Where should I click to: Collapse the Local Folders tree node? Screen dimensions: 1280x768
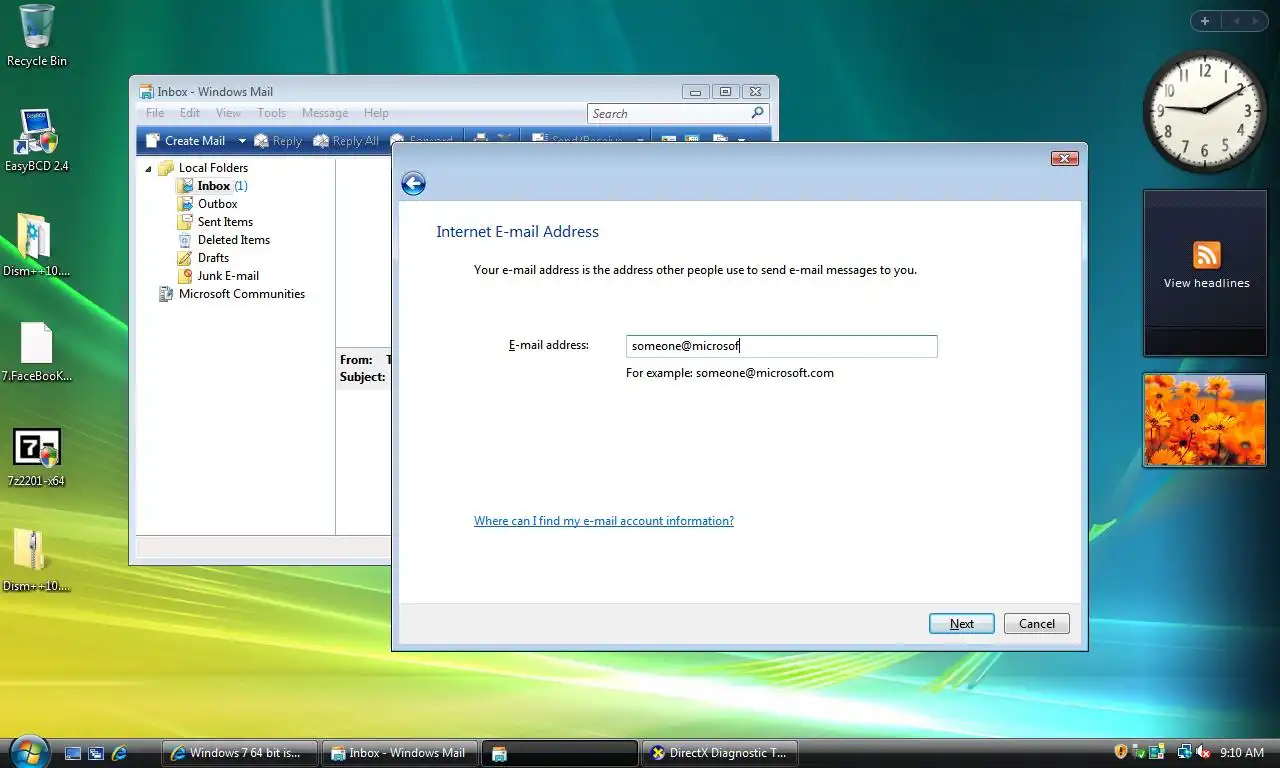tap(148, 169)
